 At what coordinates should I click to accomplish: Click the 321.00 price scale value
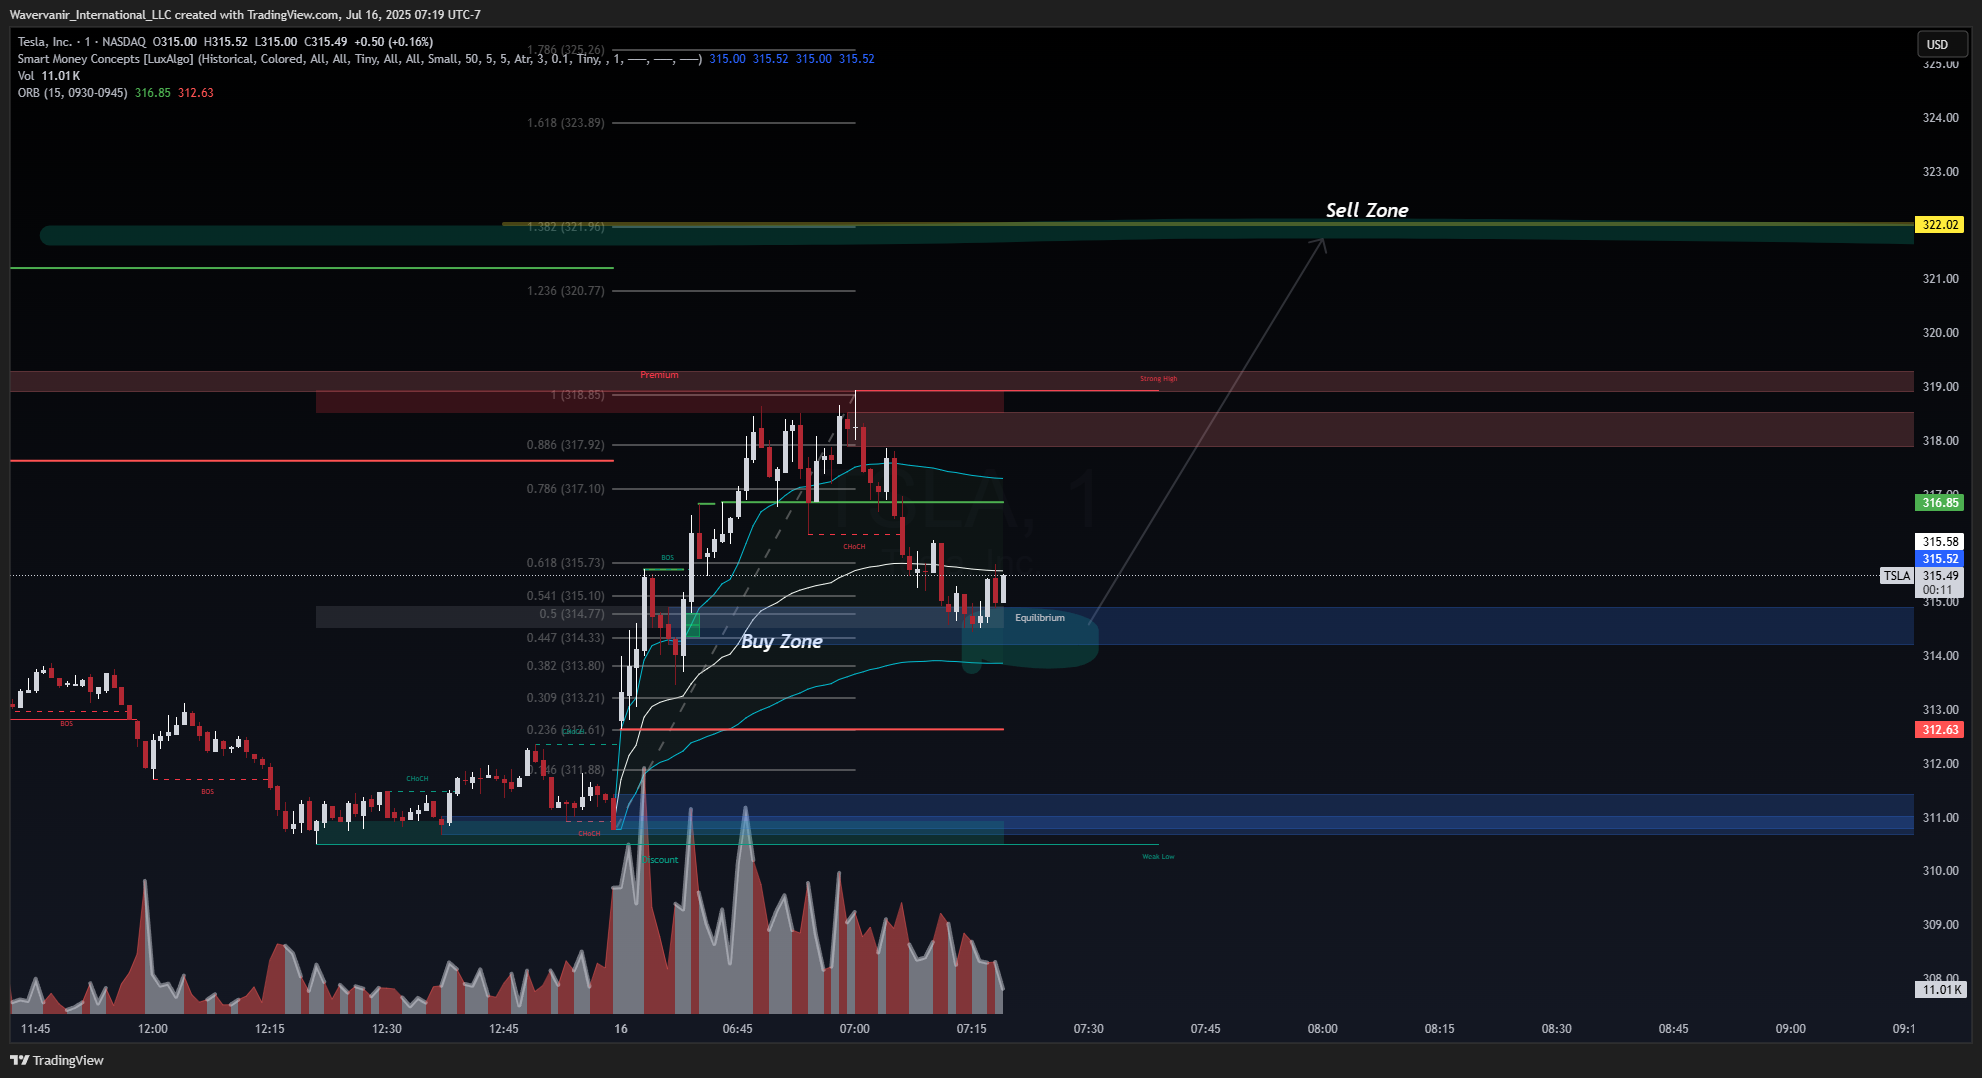[x=1941, y=279]
